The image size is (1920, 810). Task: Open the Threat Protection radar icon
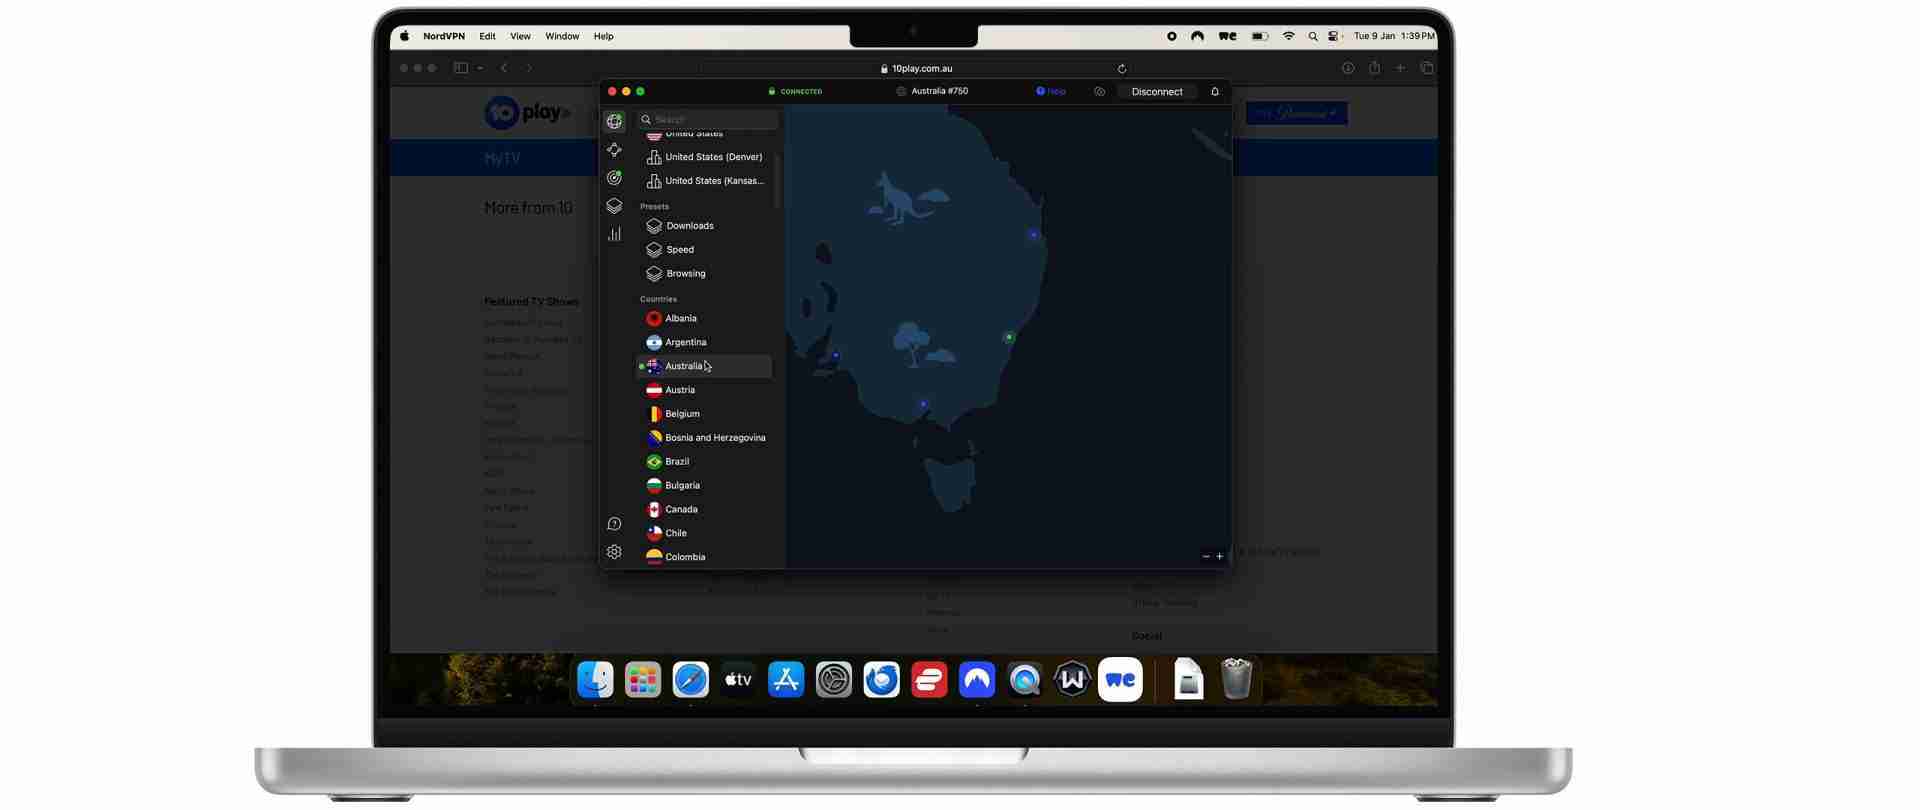click(614, 178)
